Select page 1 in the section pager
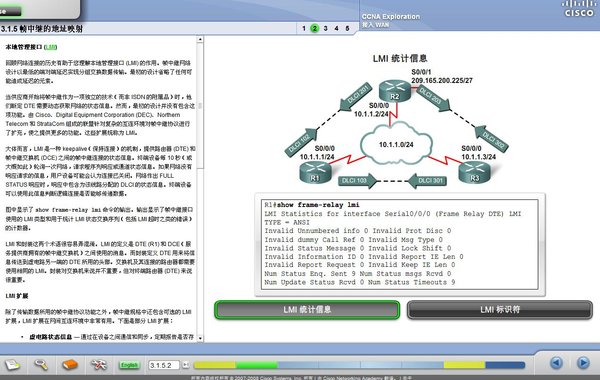Viewport: 600px width, 380px height. click(304, 28)
